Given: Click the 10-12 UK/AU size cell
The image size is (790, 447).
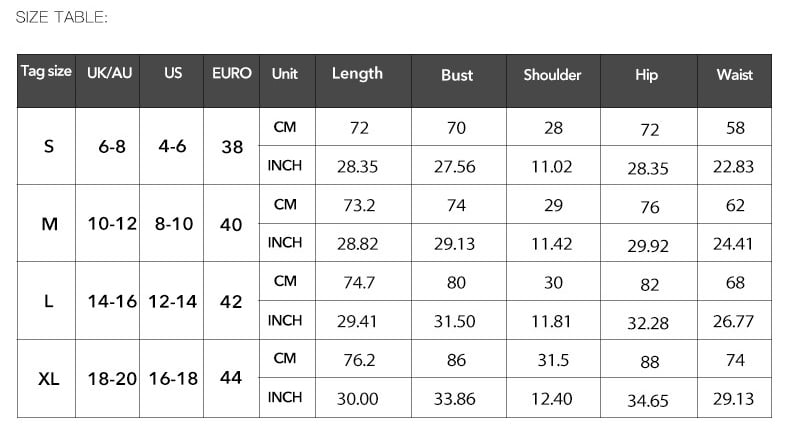Looking at the screenshot, I should (111, 224).
